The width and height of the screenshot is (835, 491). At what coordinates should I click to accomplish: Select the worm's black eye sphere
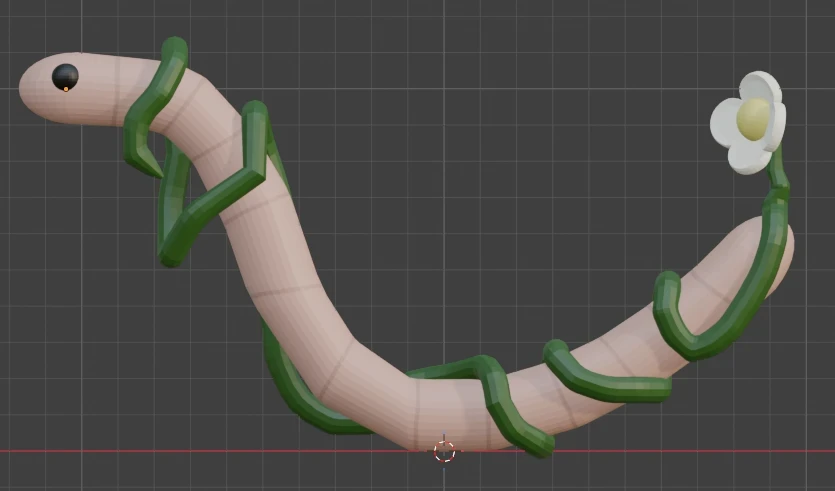pos(65,77)
